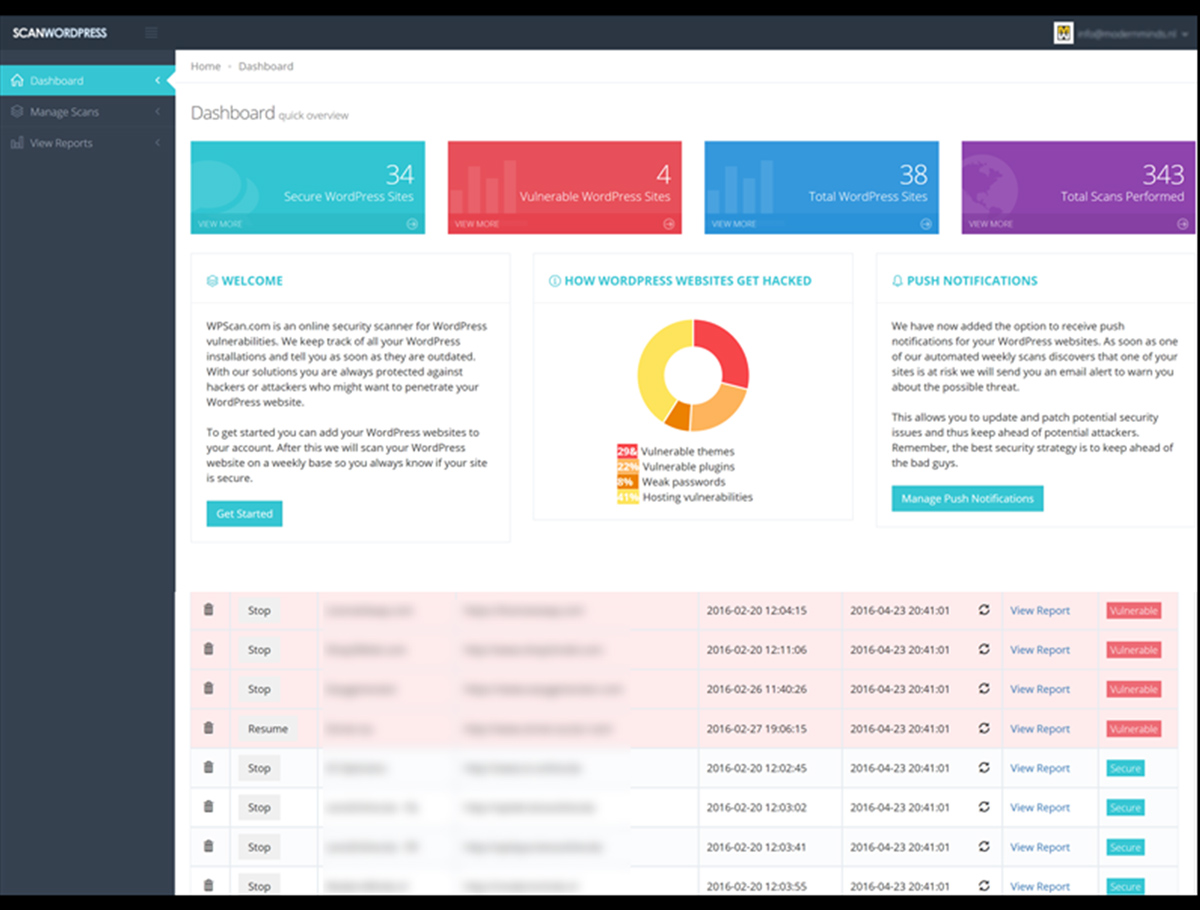Delete the scan created 2016-02-20 12:11:06
Screen dimensions: 1200x910
(209, 649)
